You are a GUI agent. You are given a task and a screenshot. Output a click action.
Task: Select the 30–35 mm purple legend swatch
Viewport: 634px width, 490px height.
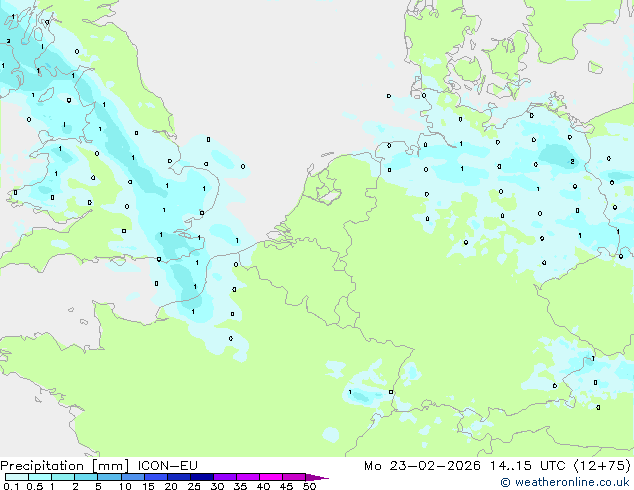[x=224, y=477]
